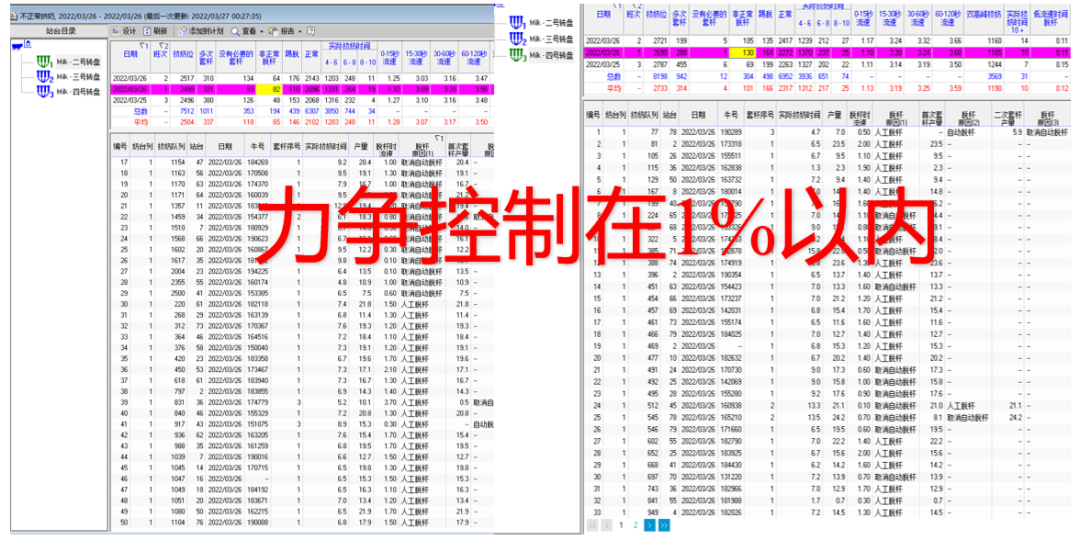Select green 二号转盘 milking icon in left tree
Screen dimensions: 1080x540
(x=45, y=63)
